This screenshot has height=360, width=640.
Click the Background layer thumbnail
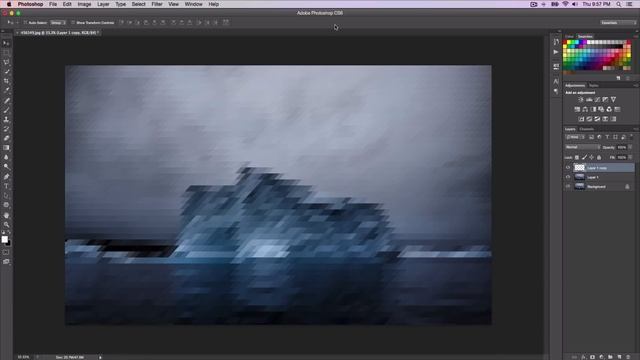(x=580, y=187)
